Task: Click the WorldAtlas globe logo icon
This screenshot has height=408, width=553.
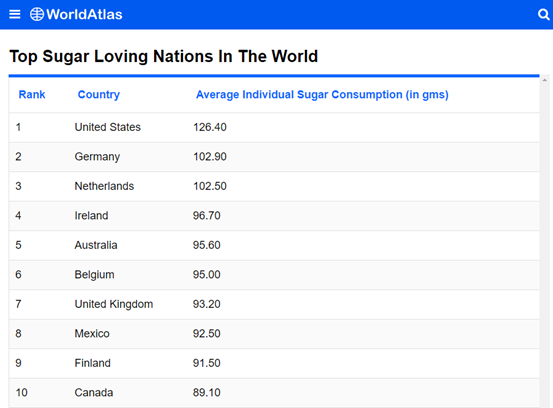Action: (x=37, y=14)
